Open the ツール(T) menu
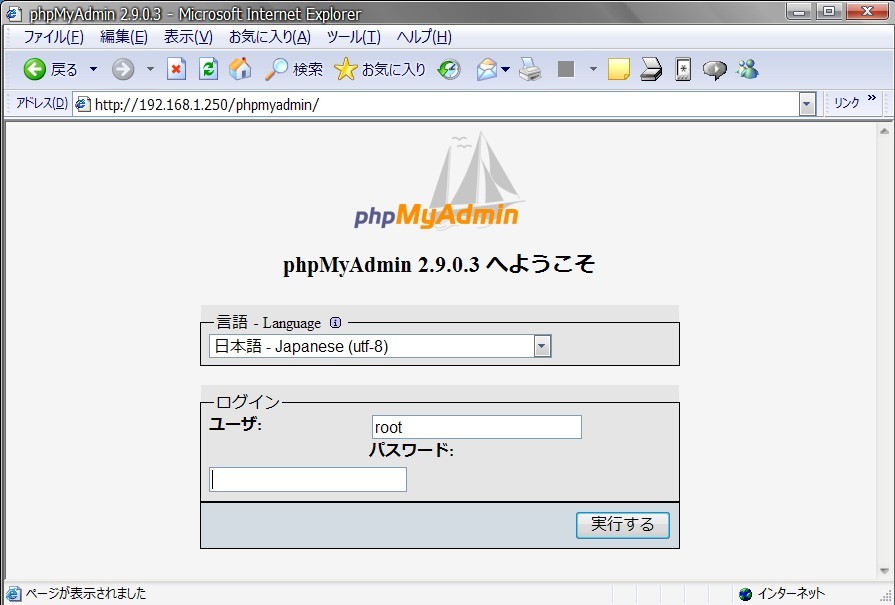This screenshot has height=605, width=895. pyautogui.click(x=354, y=37)
